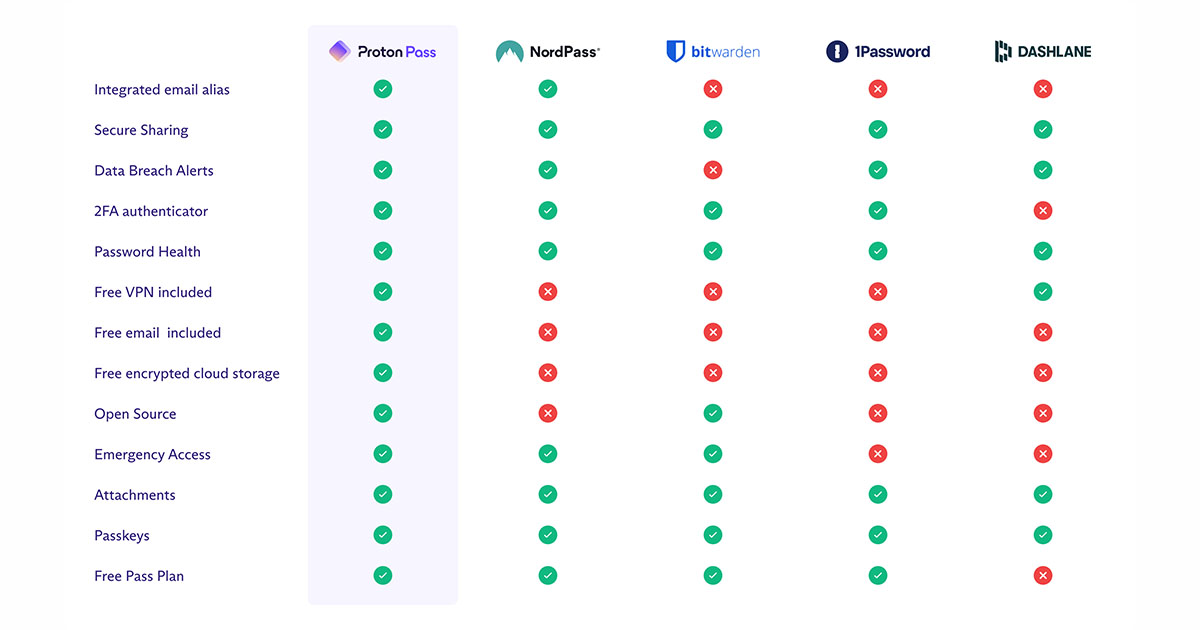This screenshot has width=1200, height=630.
Task: Click Dashlane's green check for Free VPN included
Action: [x=1042, y=292]
